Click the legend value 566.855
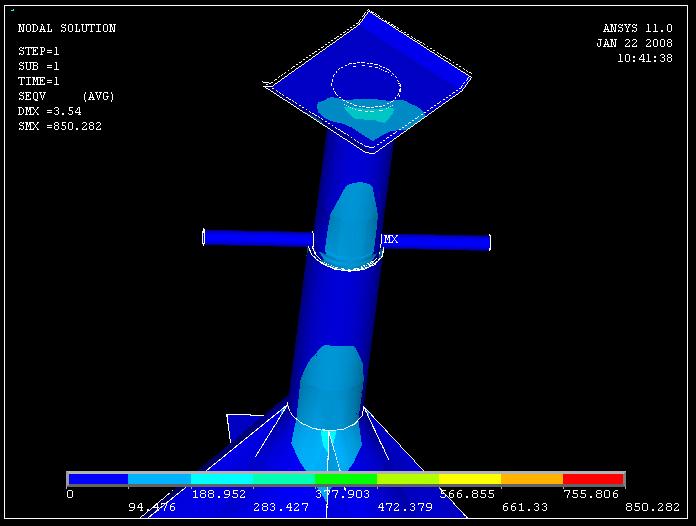The width and height of the screenshot is (696, 526). pyautogui.click(x=467, y=494)
